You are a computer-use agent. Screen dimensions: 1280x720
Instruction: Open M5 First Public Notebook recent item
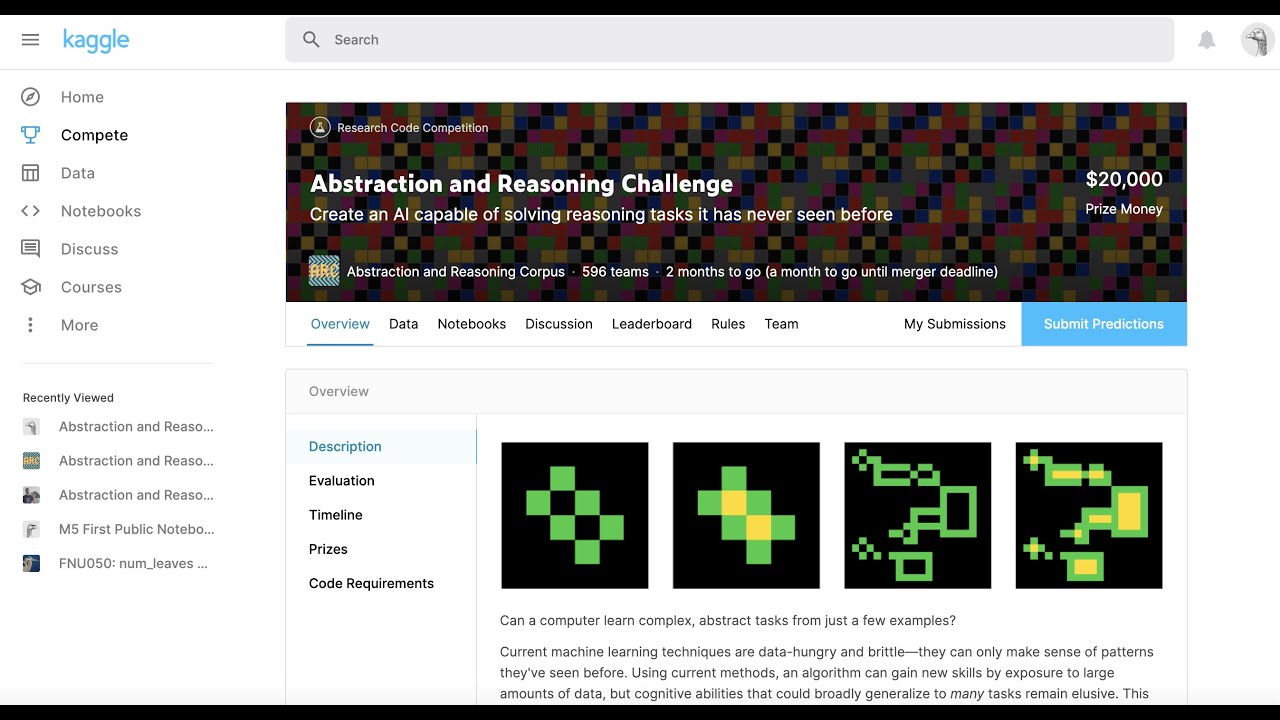(136, 529)
